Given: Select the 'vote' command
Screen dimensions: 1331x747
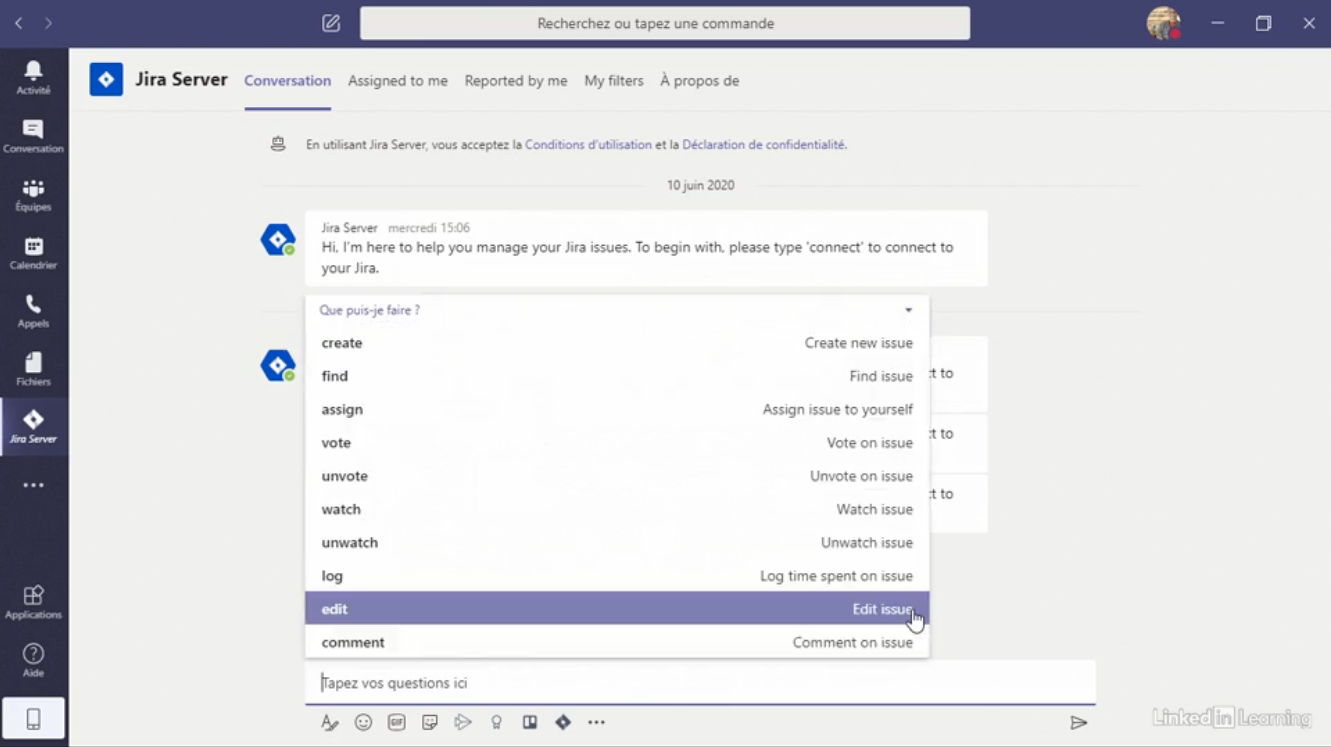Looking at the screenshot, I should [x=617, y=443].
